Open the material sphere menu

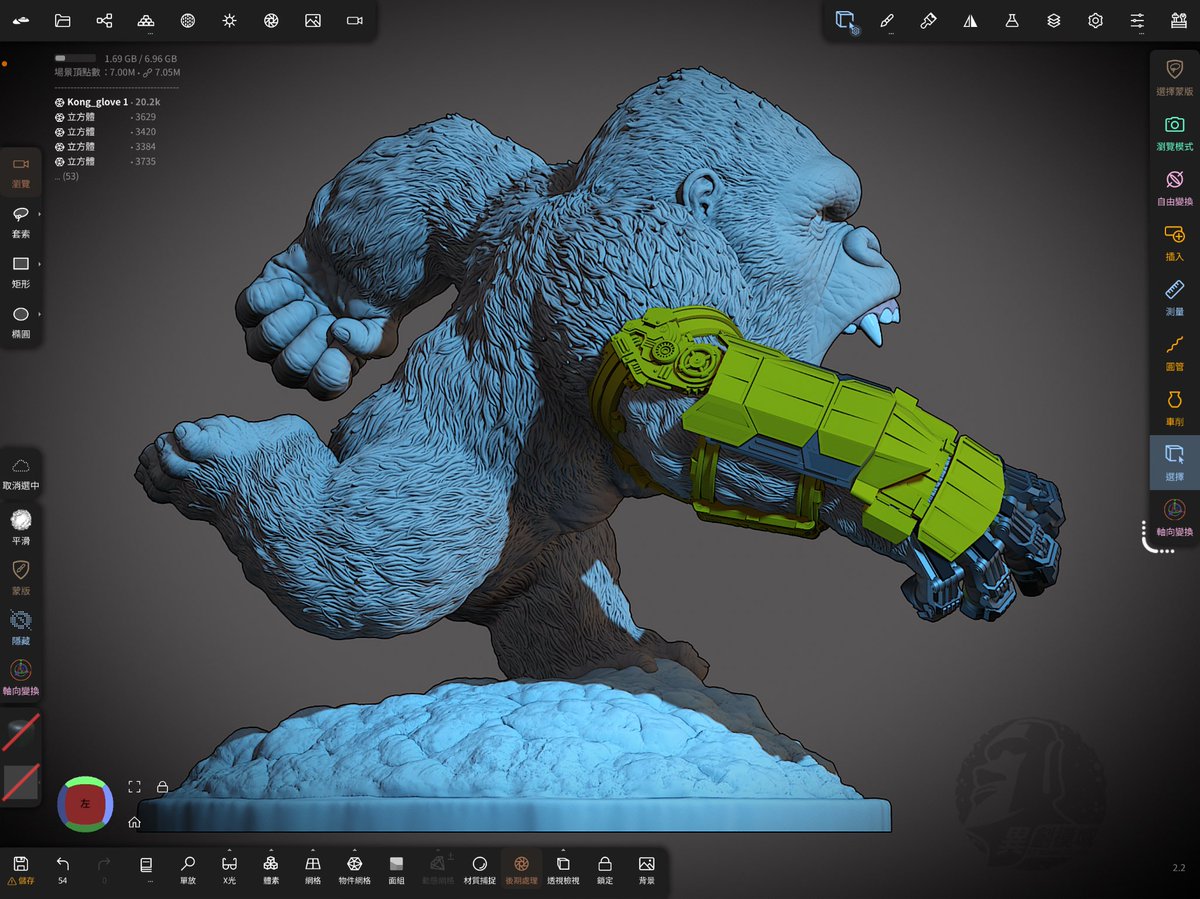click(188, 20)
